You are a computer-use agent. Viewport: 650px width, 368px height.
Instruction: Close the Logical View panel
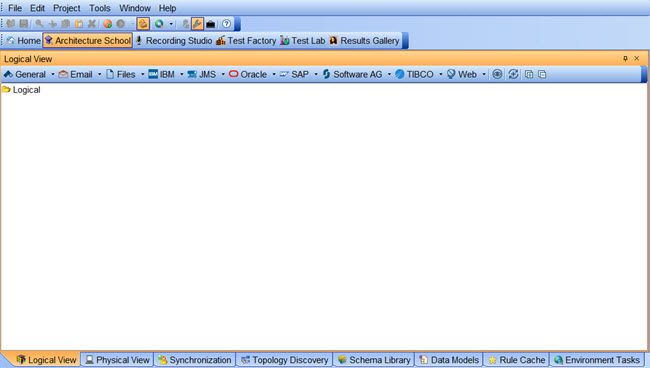click(x=637, y=59)
